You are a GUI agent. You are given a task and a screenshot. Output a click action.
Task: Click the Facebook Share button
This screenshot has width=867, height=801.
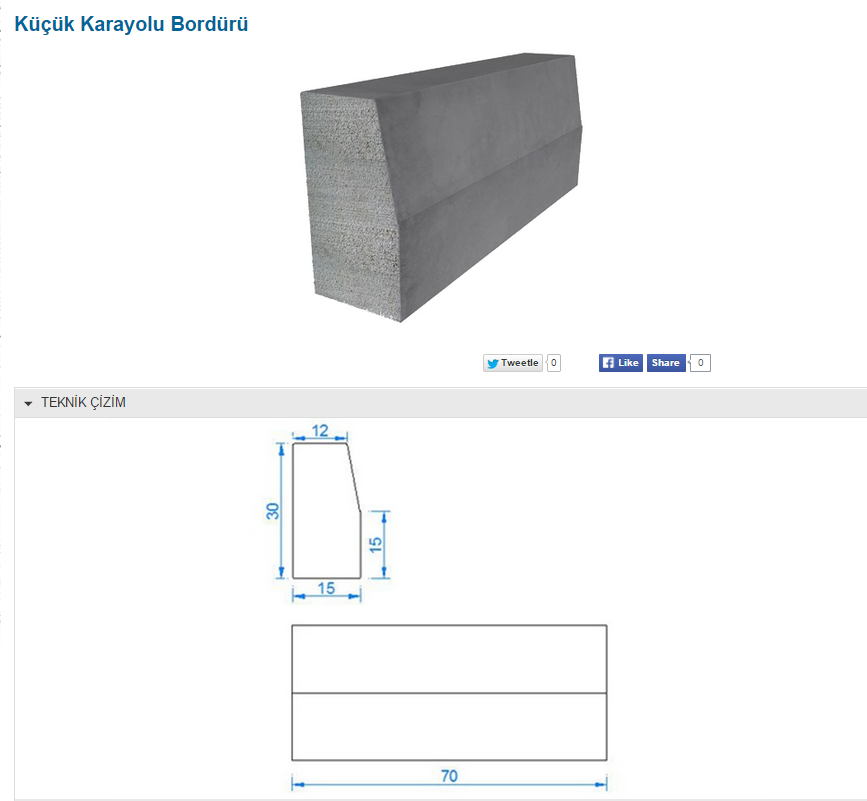pos(666,363)
